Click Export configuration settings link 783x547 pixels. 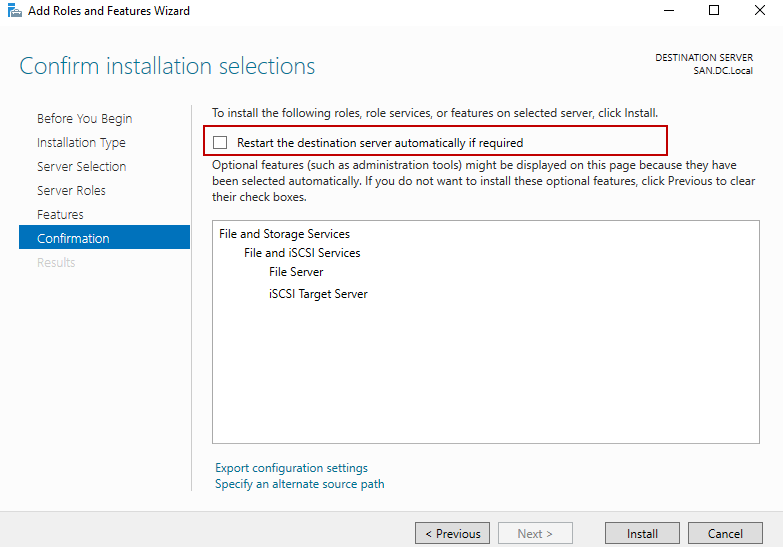(291, 468)
